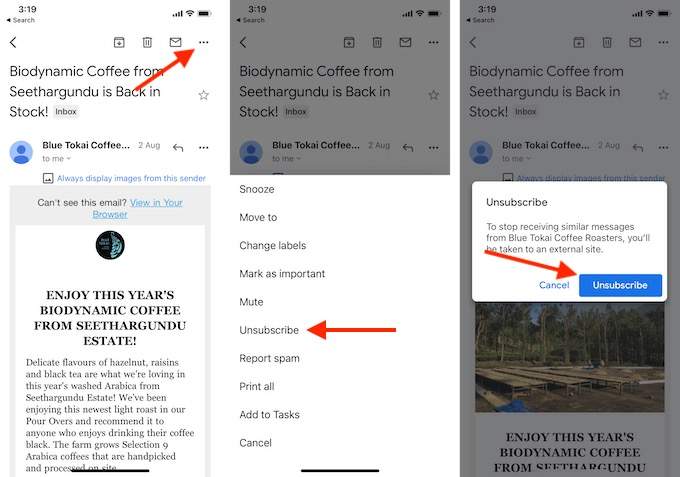Reply using the arrow in the first screen
The width and height of the screenshot is (680, 477).
[x=178, y=148]
